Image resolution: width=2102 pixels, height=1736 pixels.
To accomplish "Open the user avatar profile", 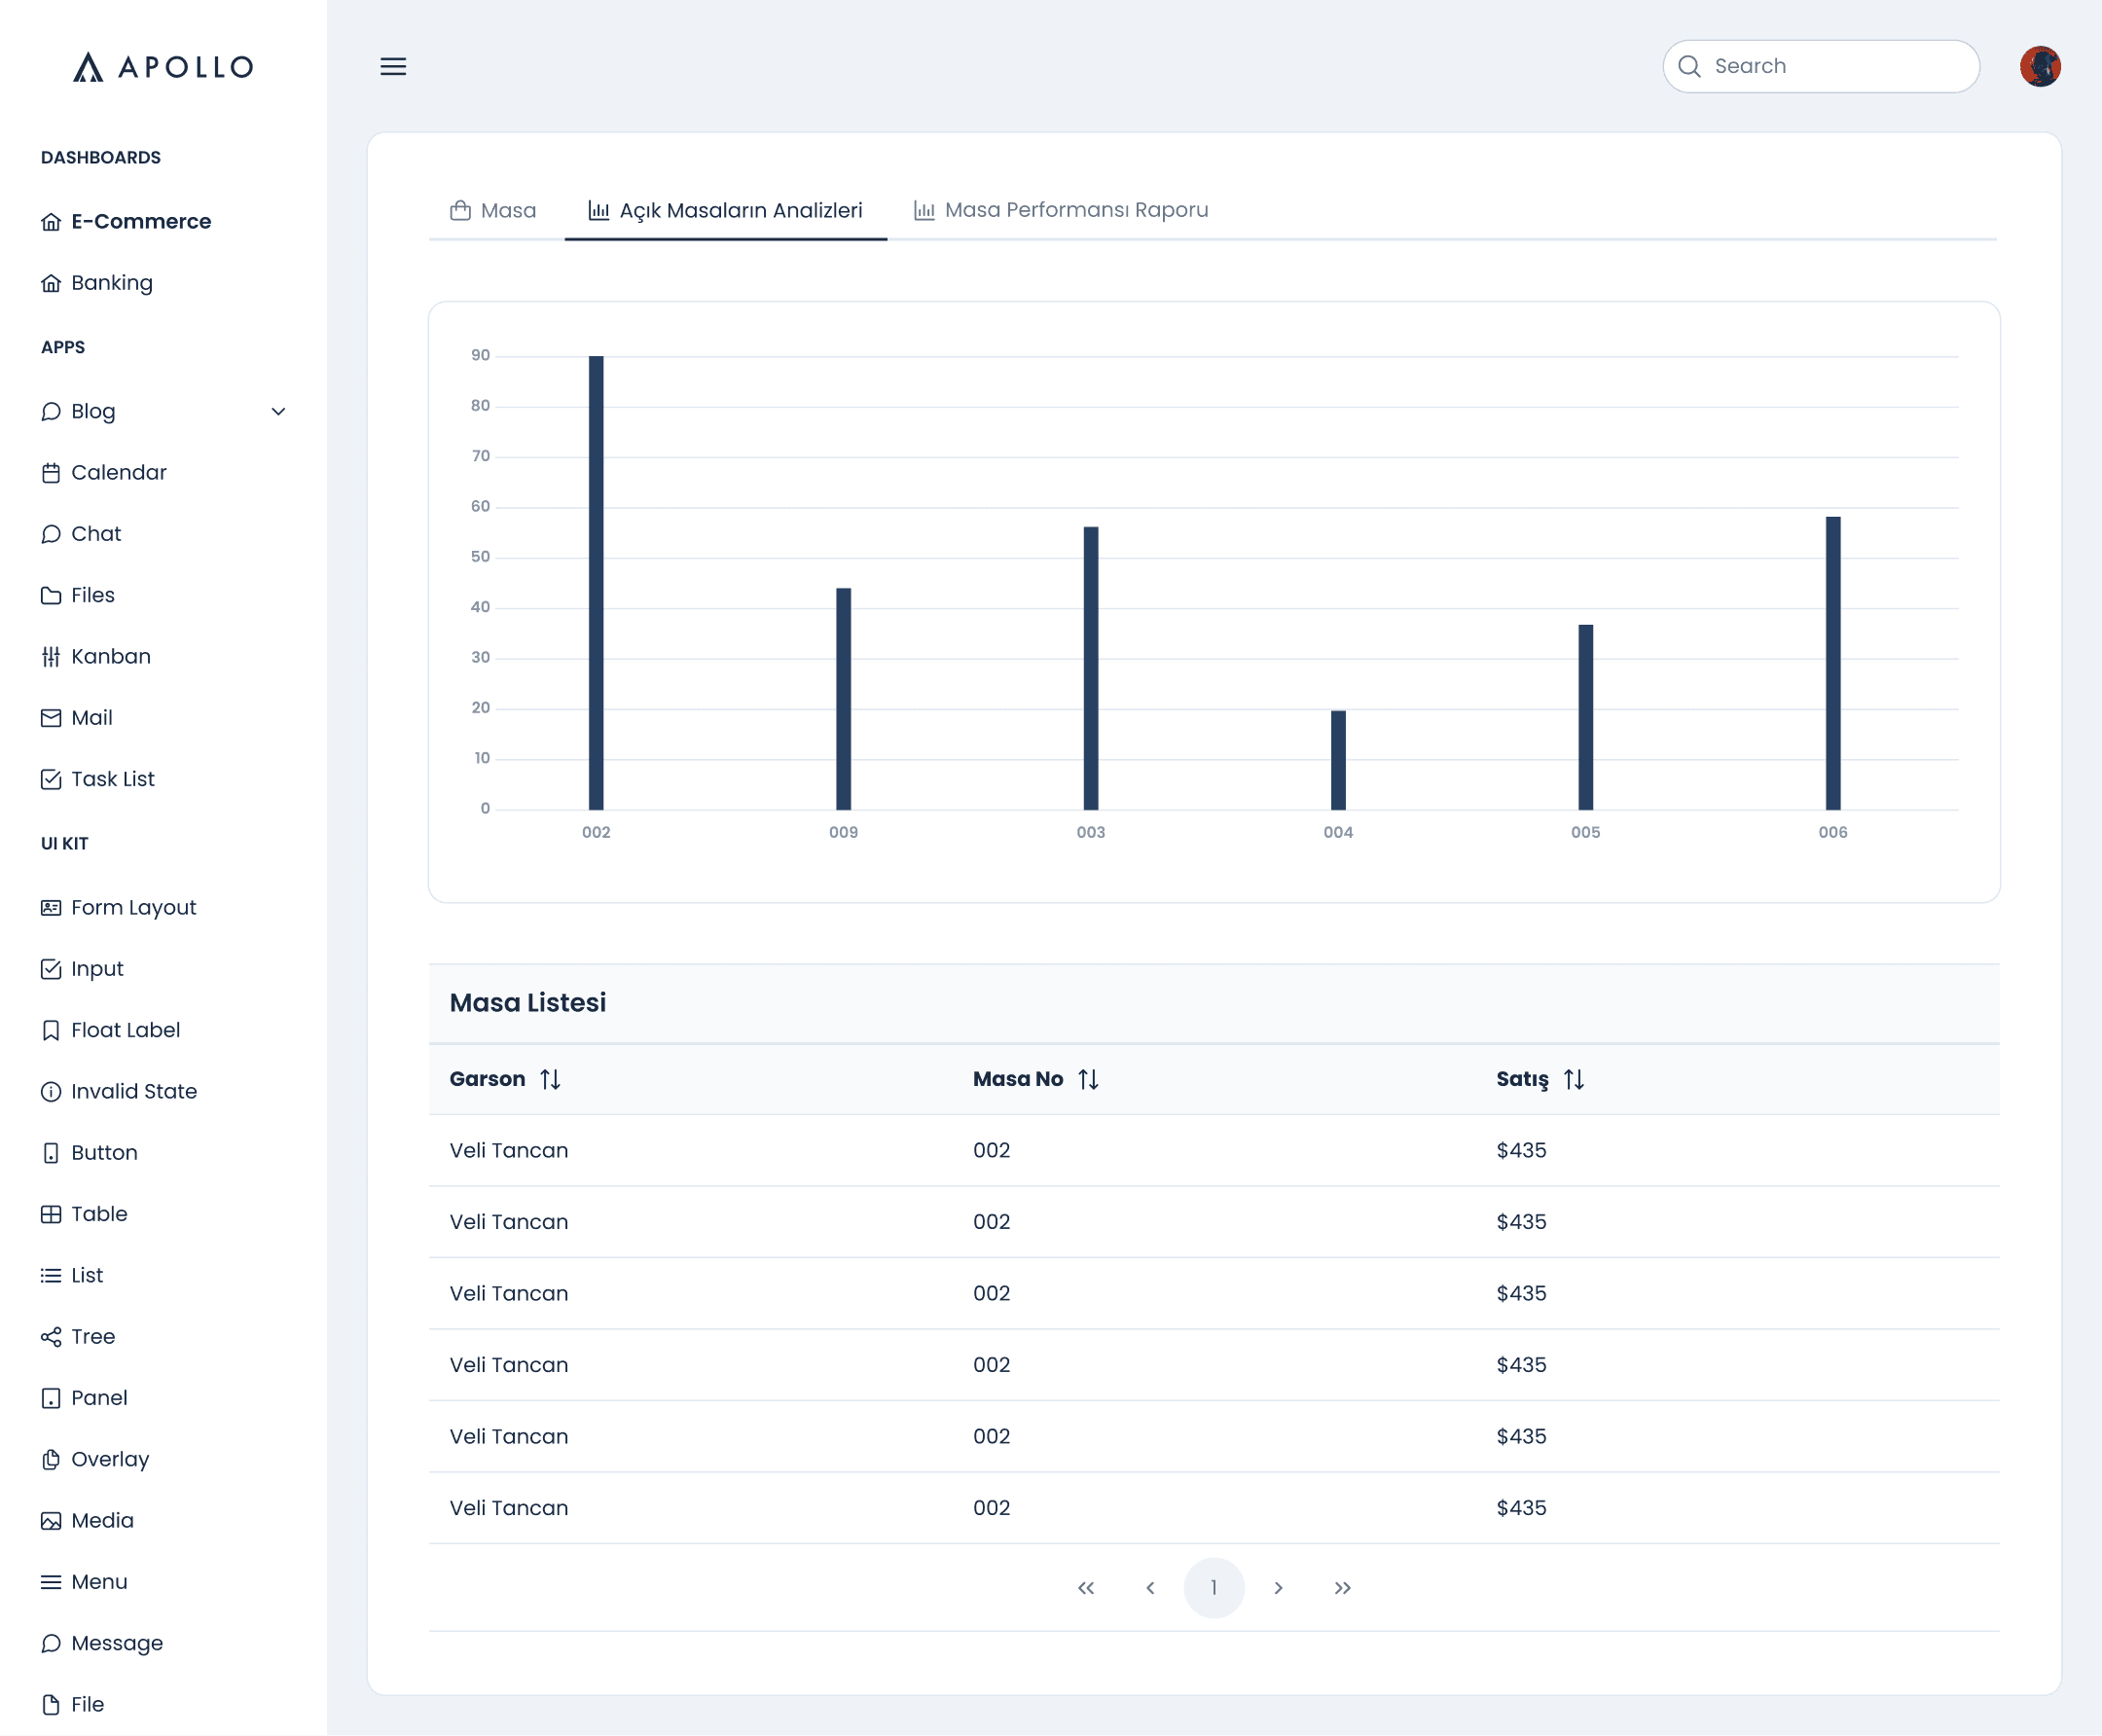I will (2039, 67).
